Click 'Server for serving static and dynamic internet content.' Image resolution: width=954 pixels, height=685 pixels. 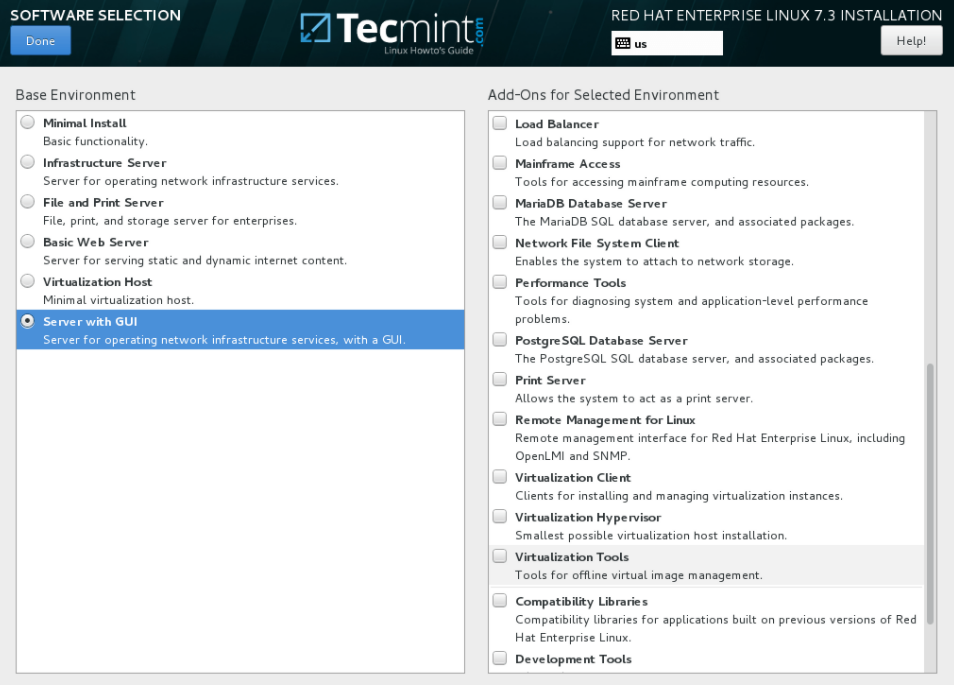(x=195, y=260)
